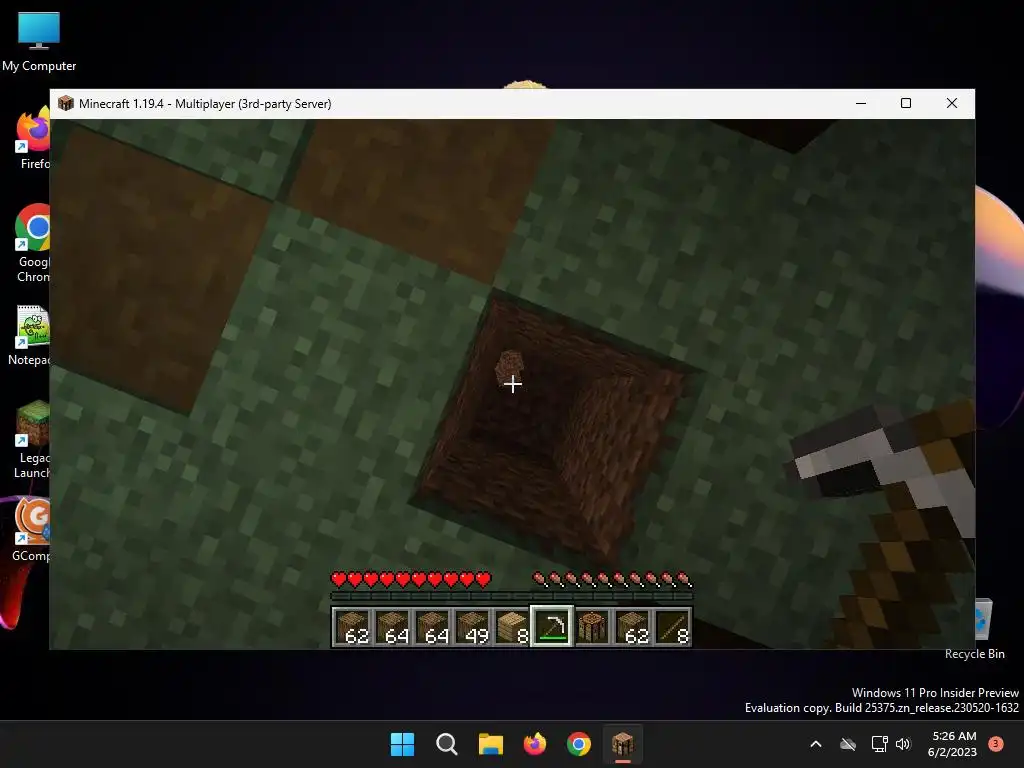Close the Minecraft 1.19.4 window
The width and height of the screenshot is (1024, 768).
[x=952, y=103]
